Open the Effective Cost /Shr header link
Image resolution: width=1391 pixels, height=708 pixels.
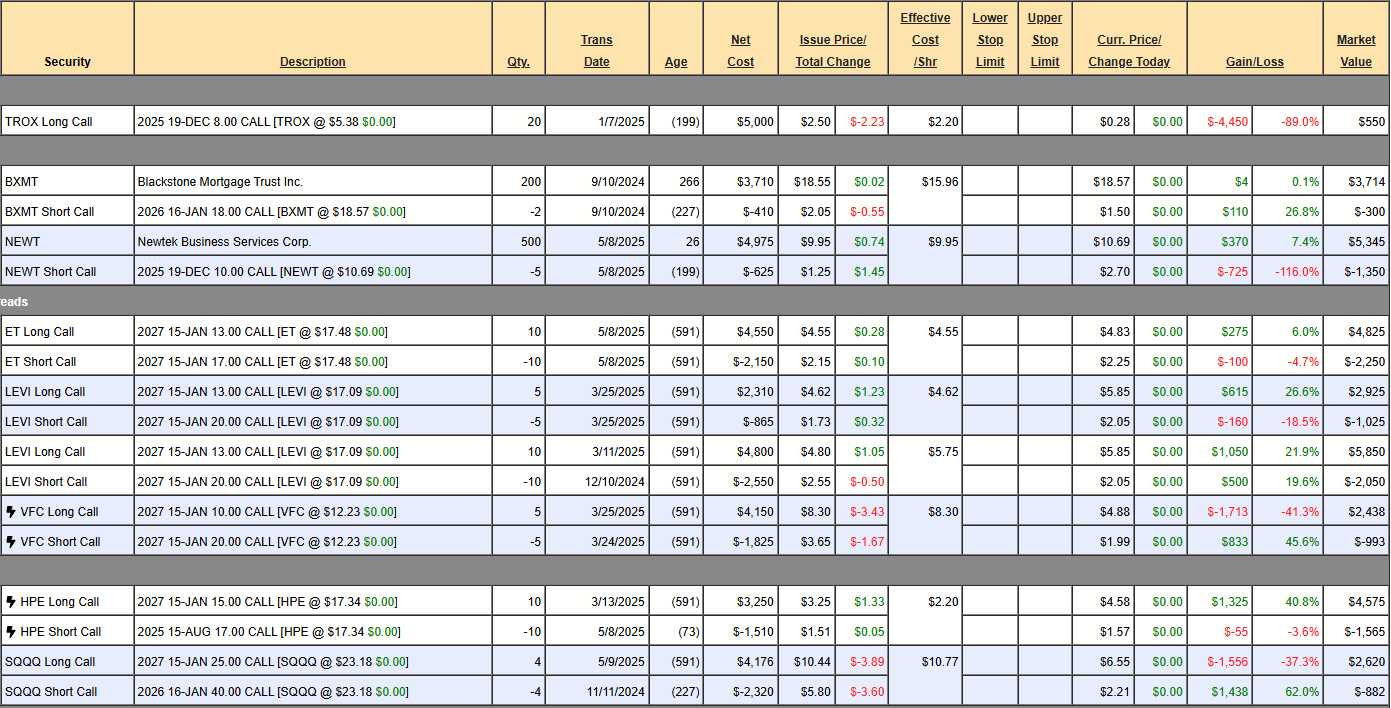[925, 40]
